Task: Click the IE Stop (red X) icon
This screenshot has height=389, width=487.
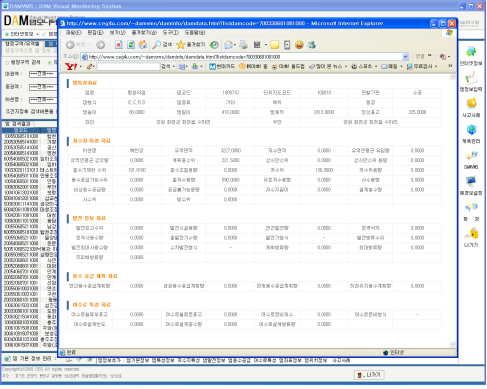Action: pos(119,44)
